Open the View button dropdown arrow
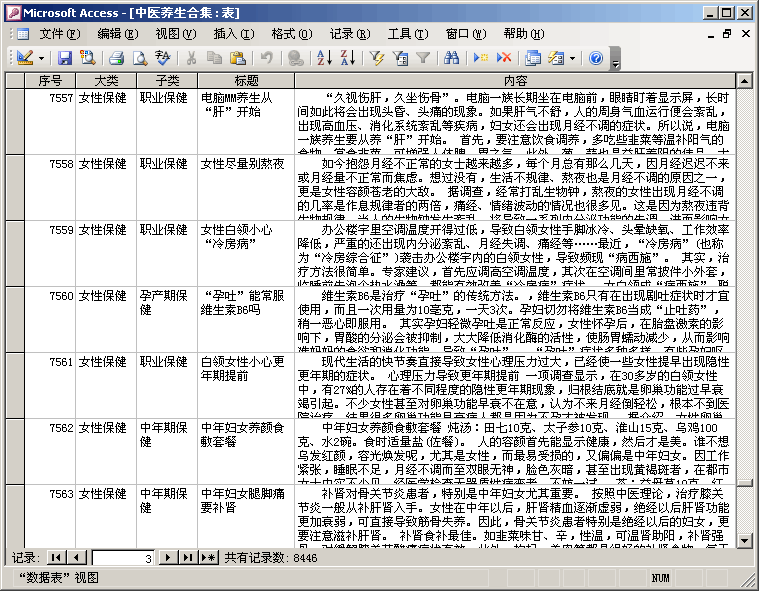 tap(42, 58)
